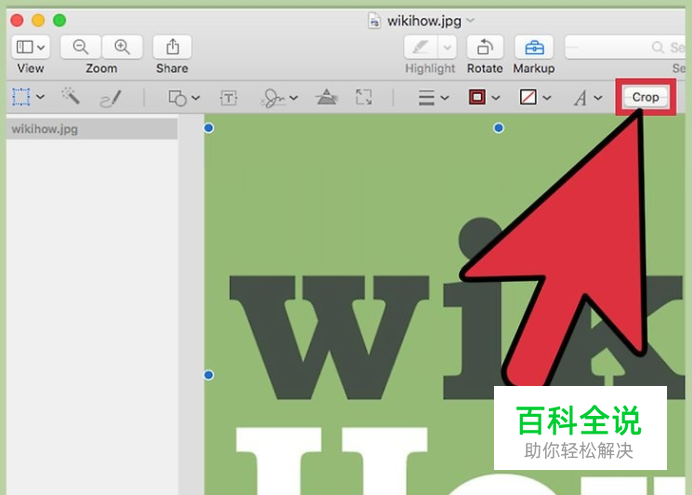Click the Zoom In magnifier
The image size is (692, 495).
click(122, 47)
